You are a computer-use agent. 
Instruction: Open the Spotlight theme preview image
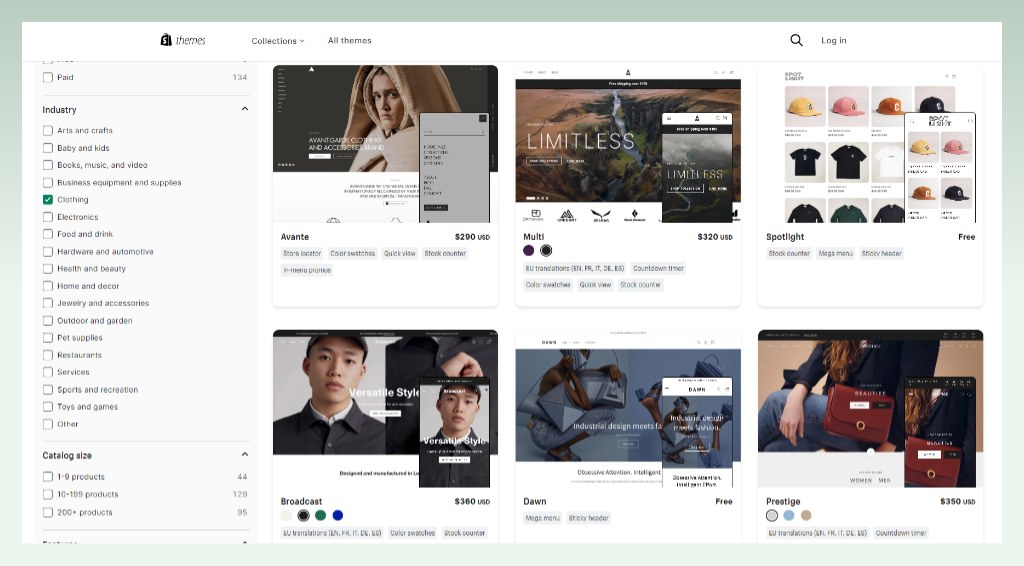pos(871,144)
